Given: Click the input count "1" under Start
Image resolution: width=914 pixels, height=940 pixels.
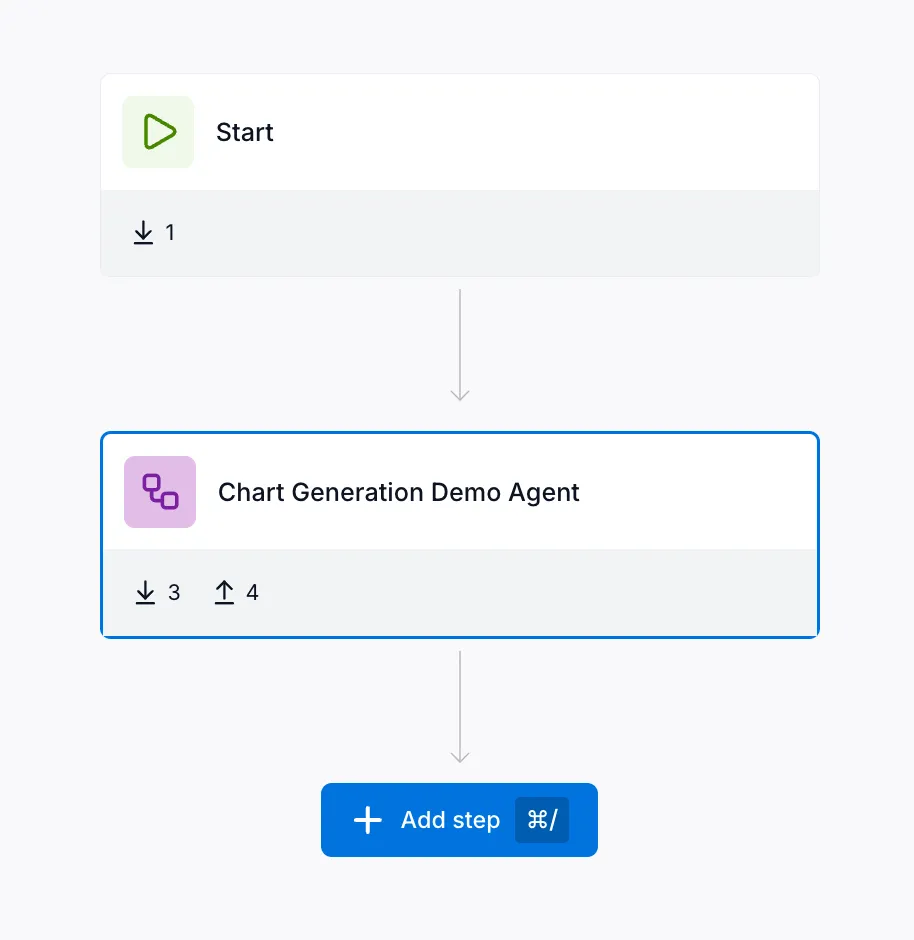Looking at the screenshot, I should pyautogui.click(x=170, y=232).
